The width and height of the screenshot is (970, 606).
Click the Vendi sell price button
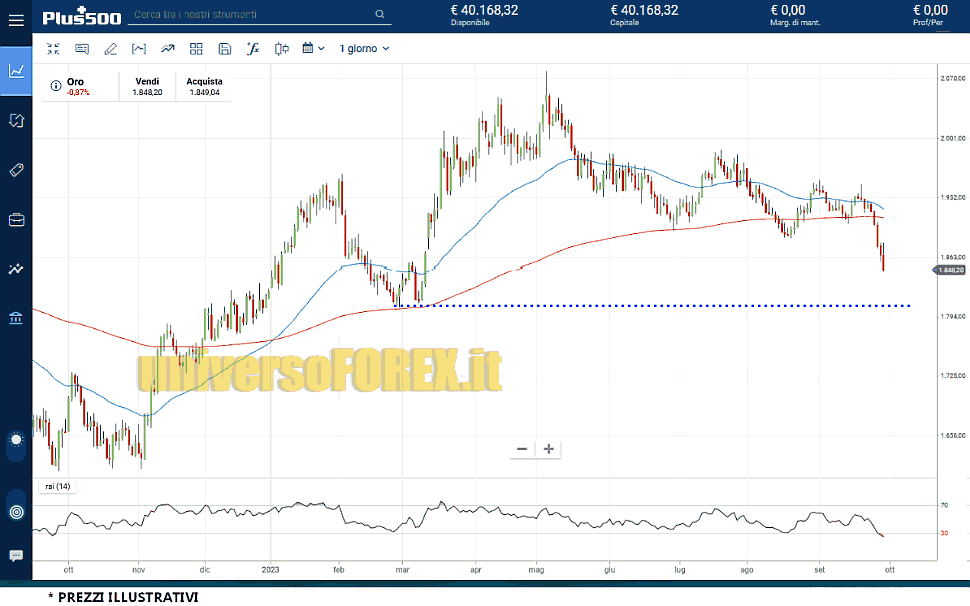point(147,87)
